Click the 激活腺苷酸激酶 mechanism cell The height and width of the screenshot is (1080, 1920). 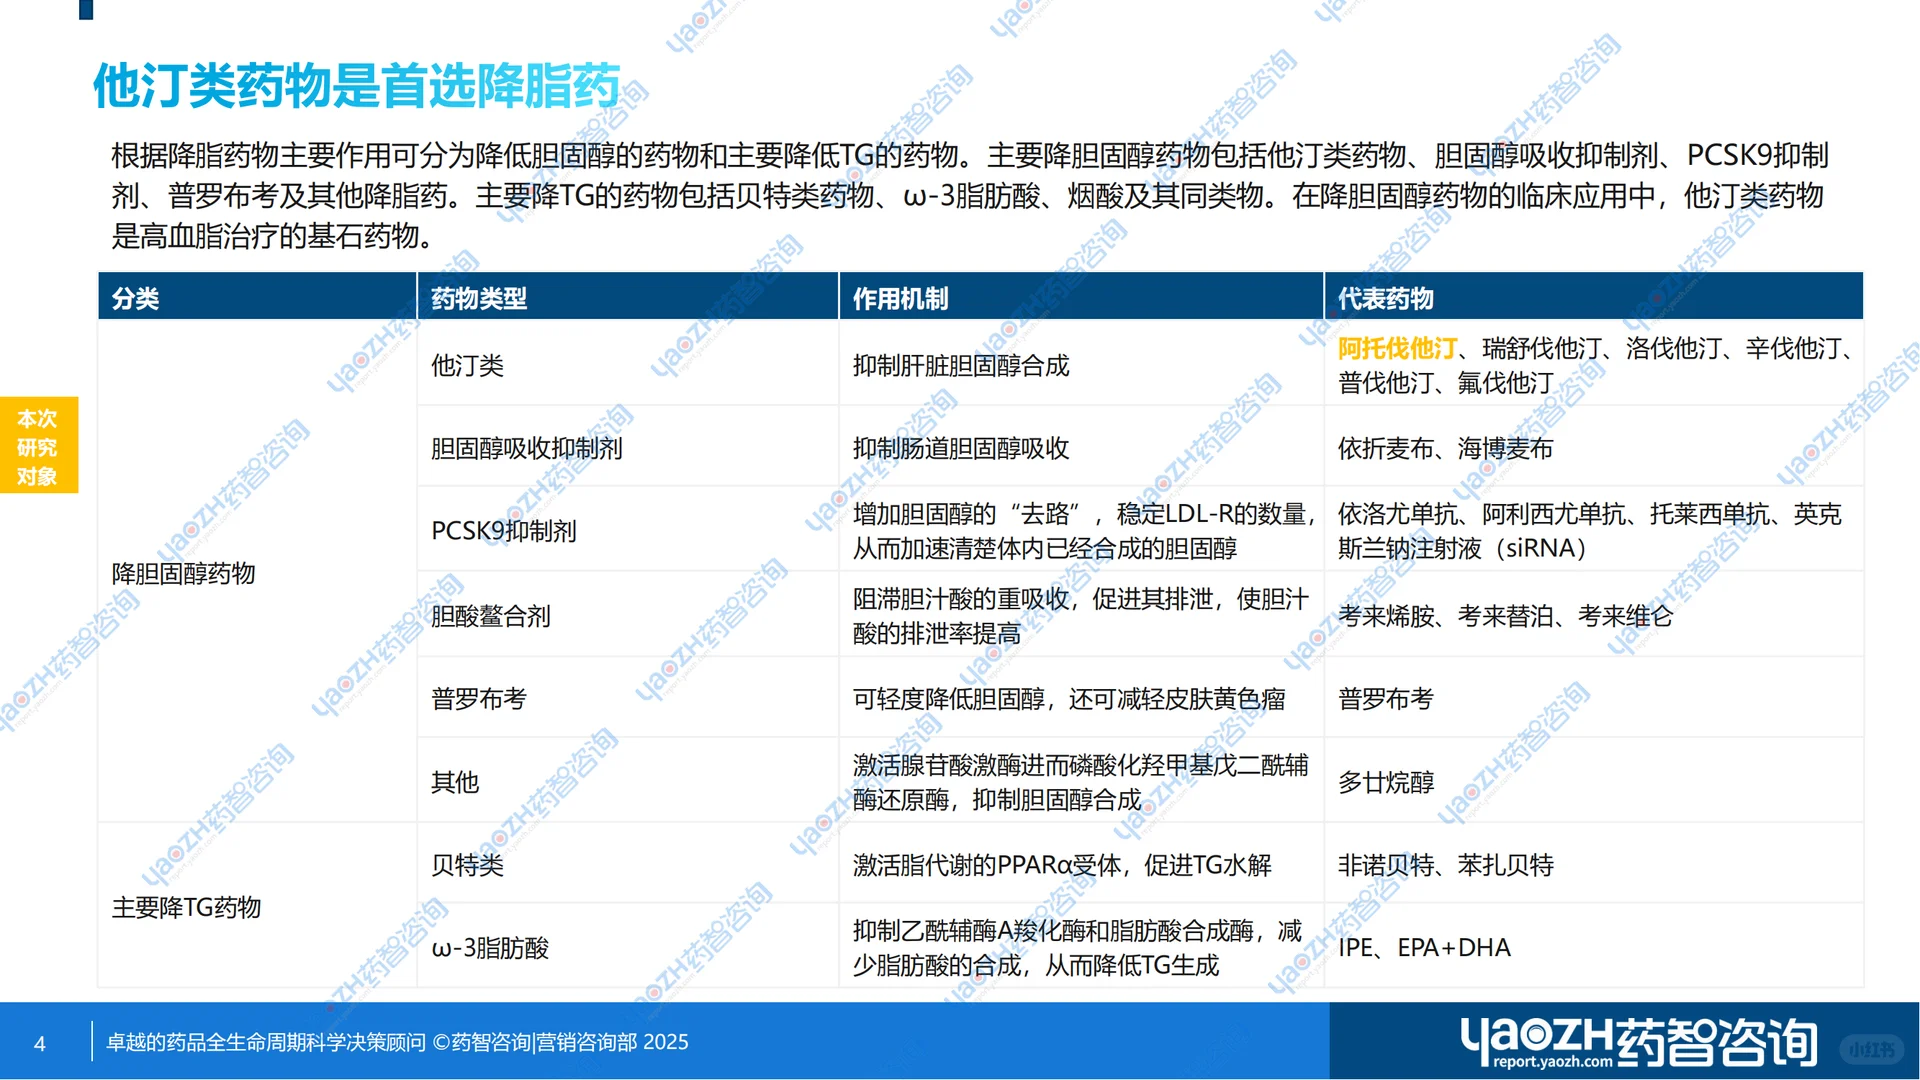pos(1081,782)
